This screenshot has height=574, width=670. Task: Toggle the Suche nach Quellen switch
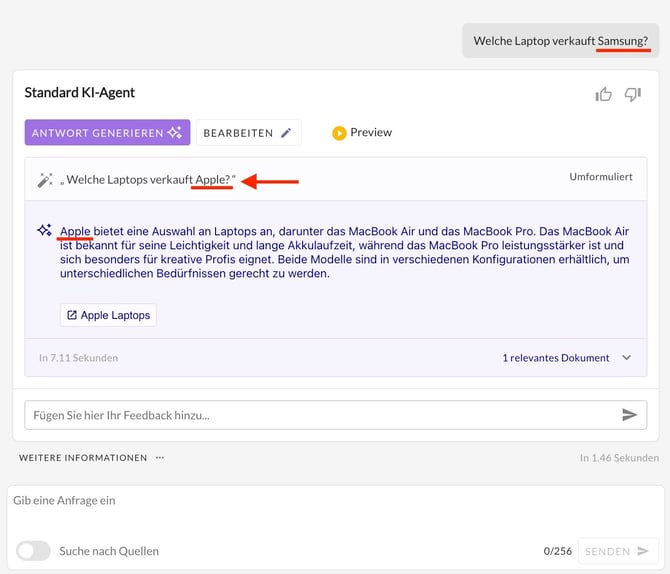(x=33, y=551)
